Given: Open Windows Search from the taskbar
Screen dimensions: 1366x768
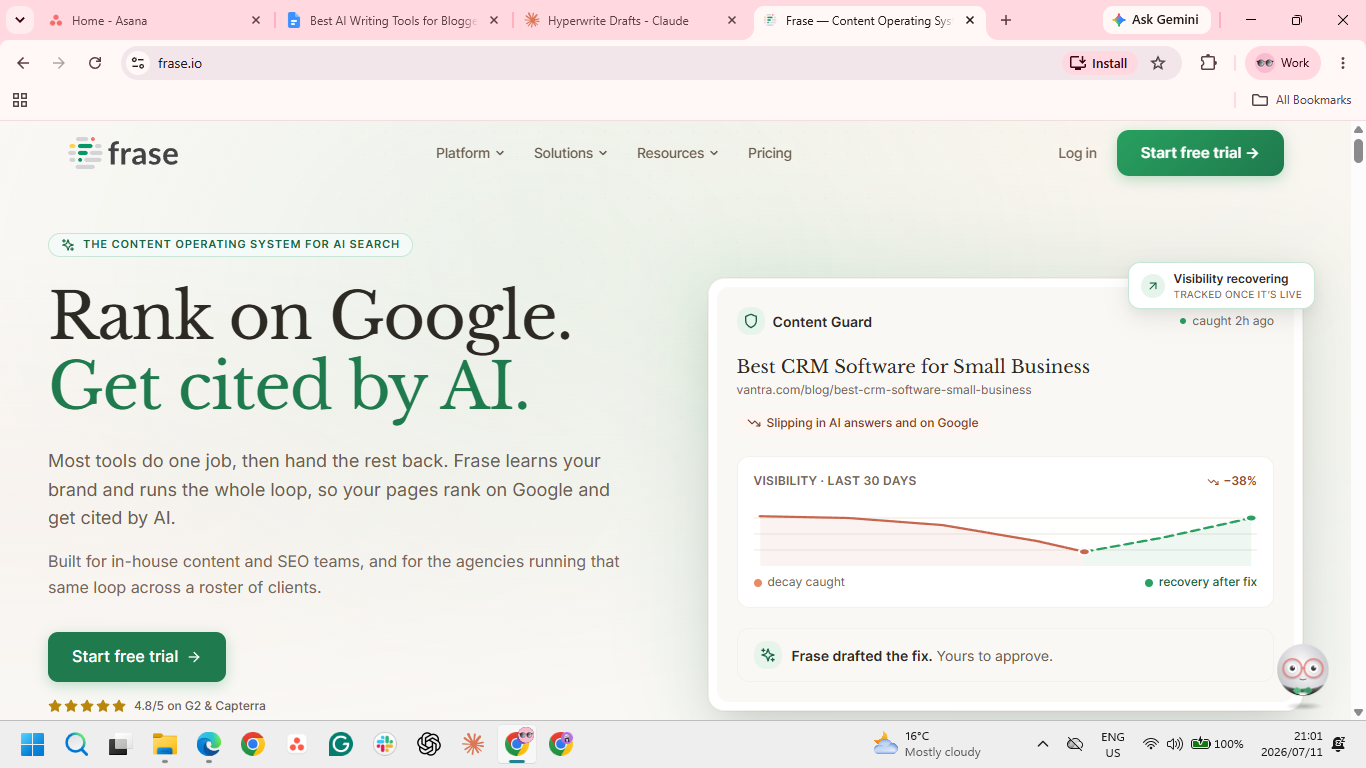Looking at the screenshot, I should (x=77, y=744).
